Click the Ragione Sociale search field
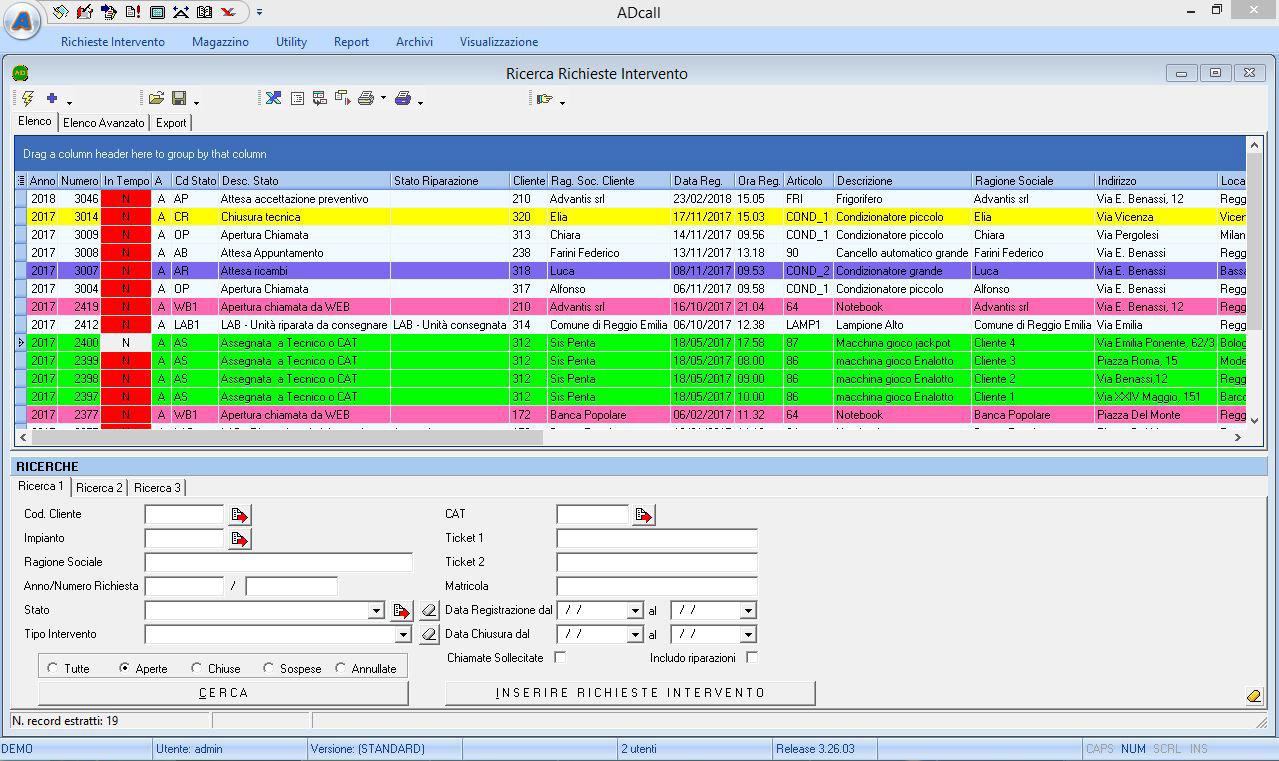 (278, 563)
